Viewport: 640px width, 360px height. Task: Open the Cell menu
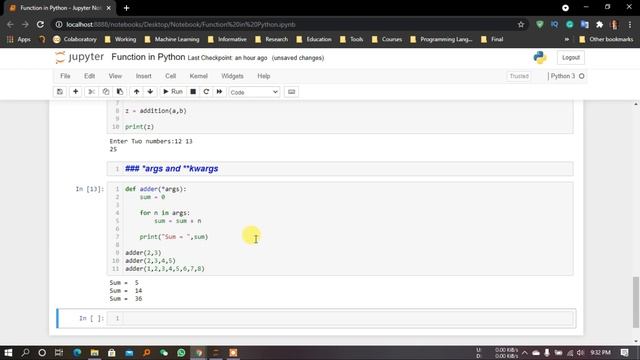click(171, 76)
